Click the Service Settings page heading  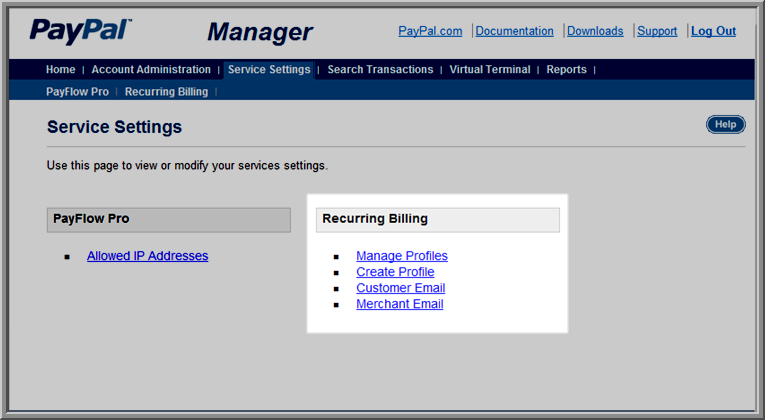(x=114, y=127)
